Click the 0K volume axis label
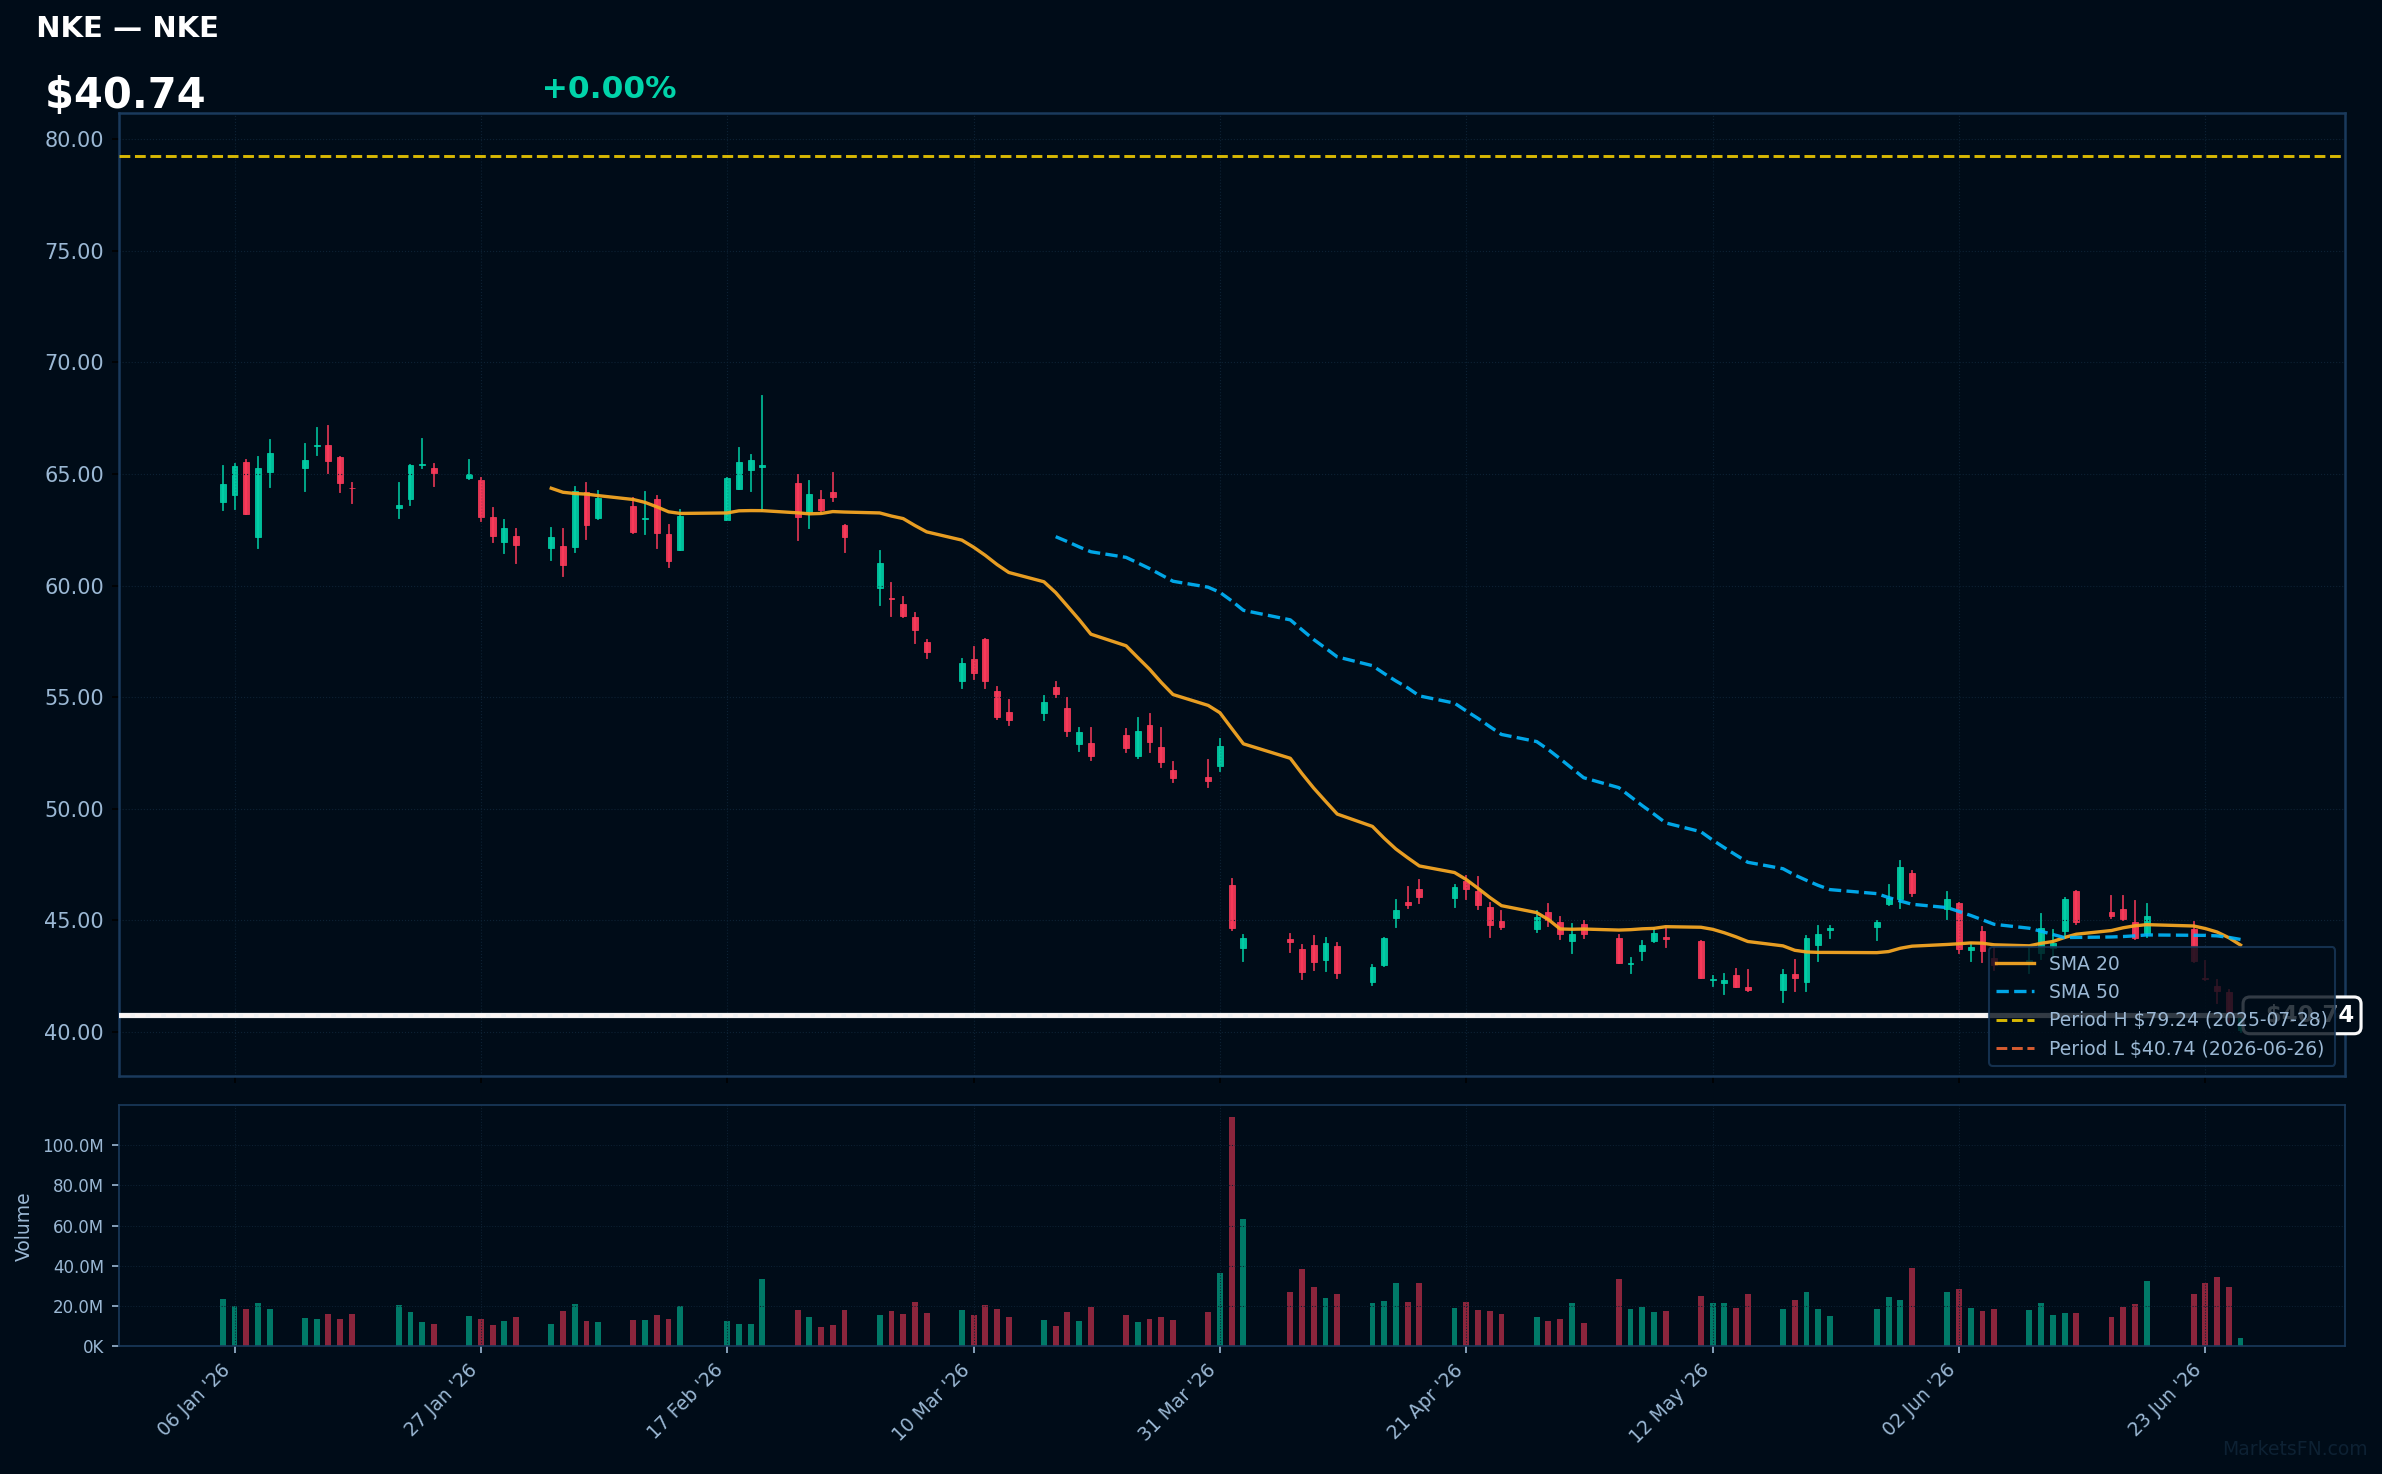 click(x=93, y=1347)
